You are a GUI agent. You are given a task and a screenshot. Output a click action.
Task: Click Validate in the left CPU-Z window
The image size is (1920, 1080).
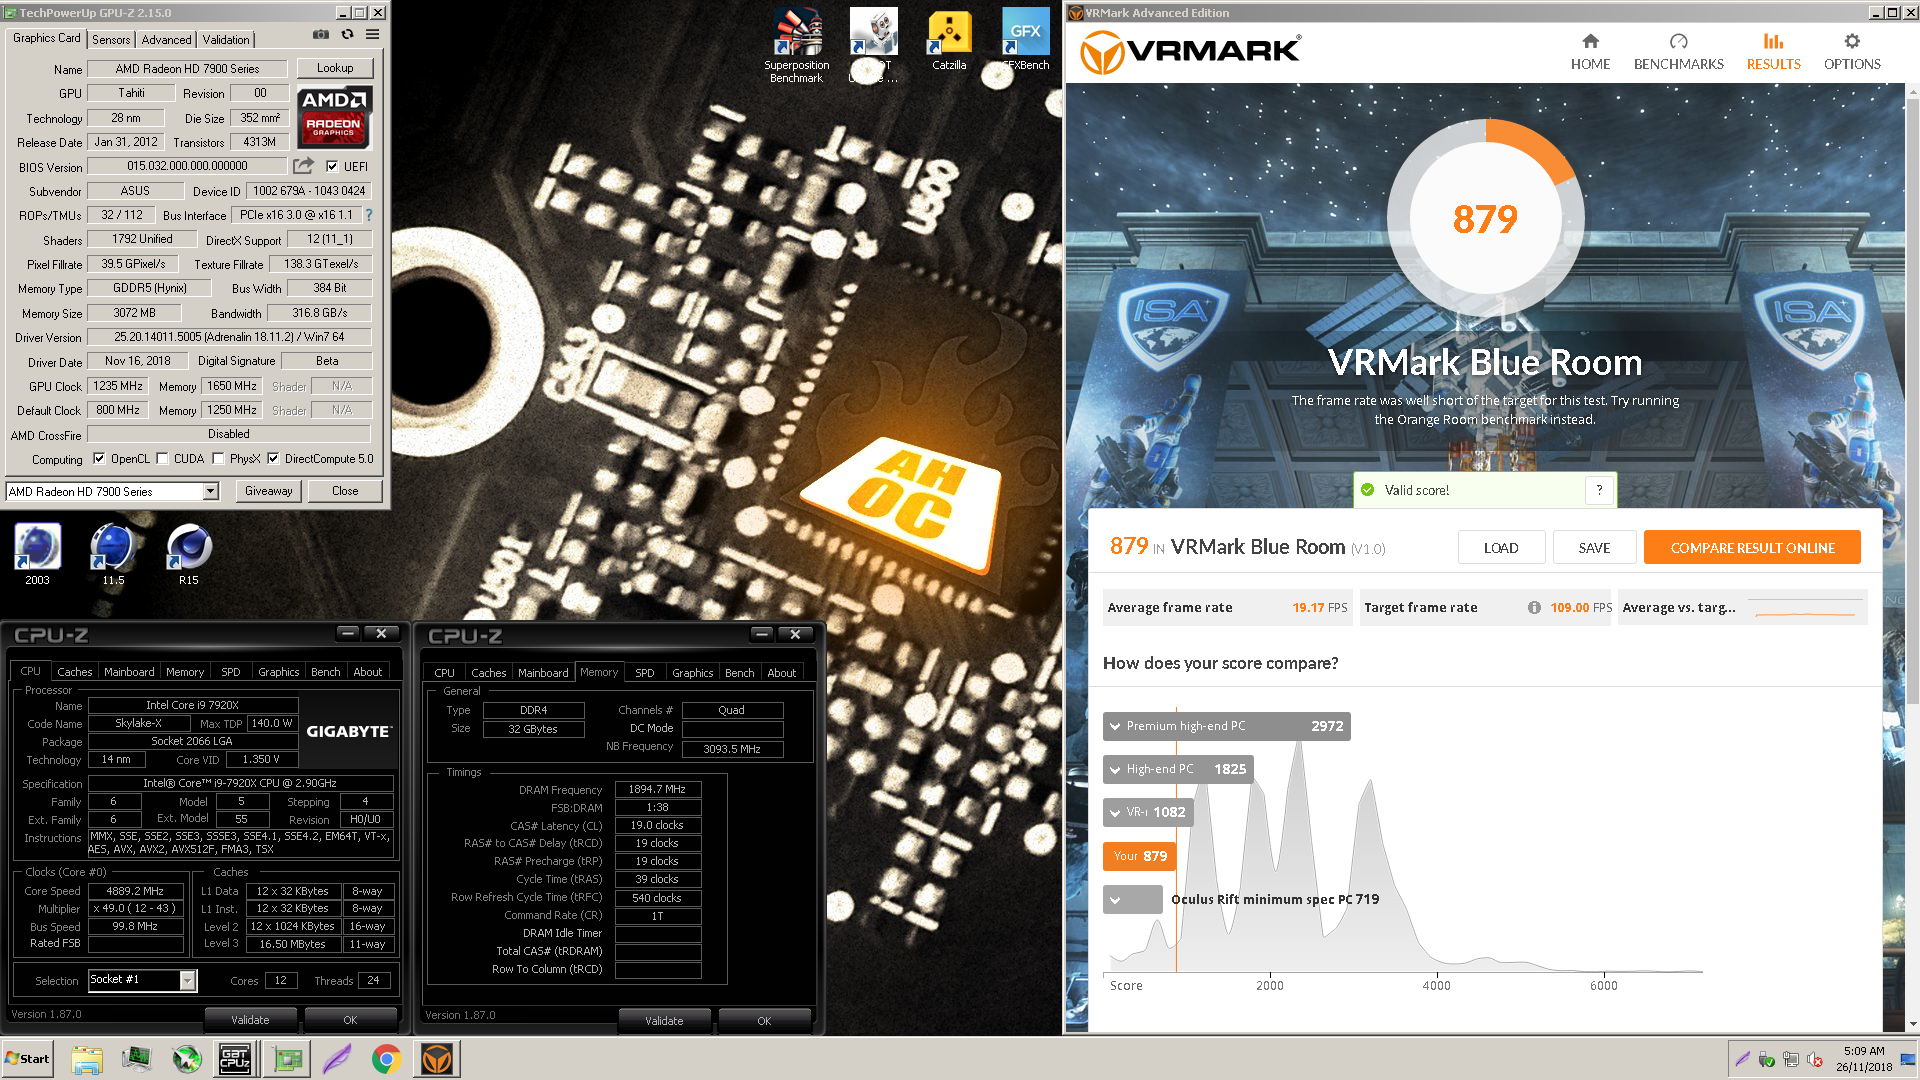[x=250, y=1020]
